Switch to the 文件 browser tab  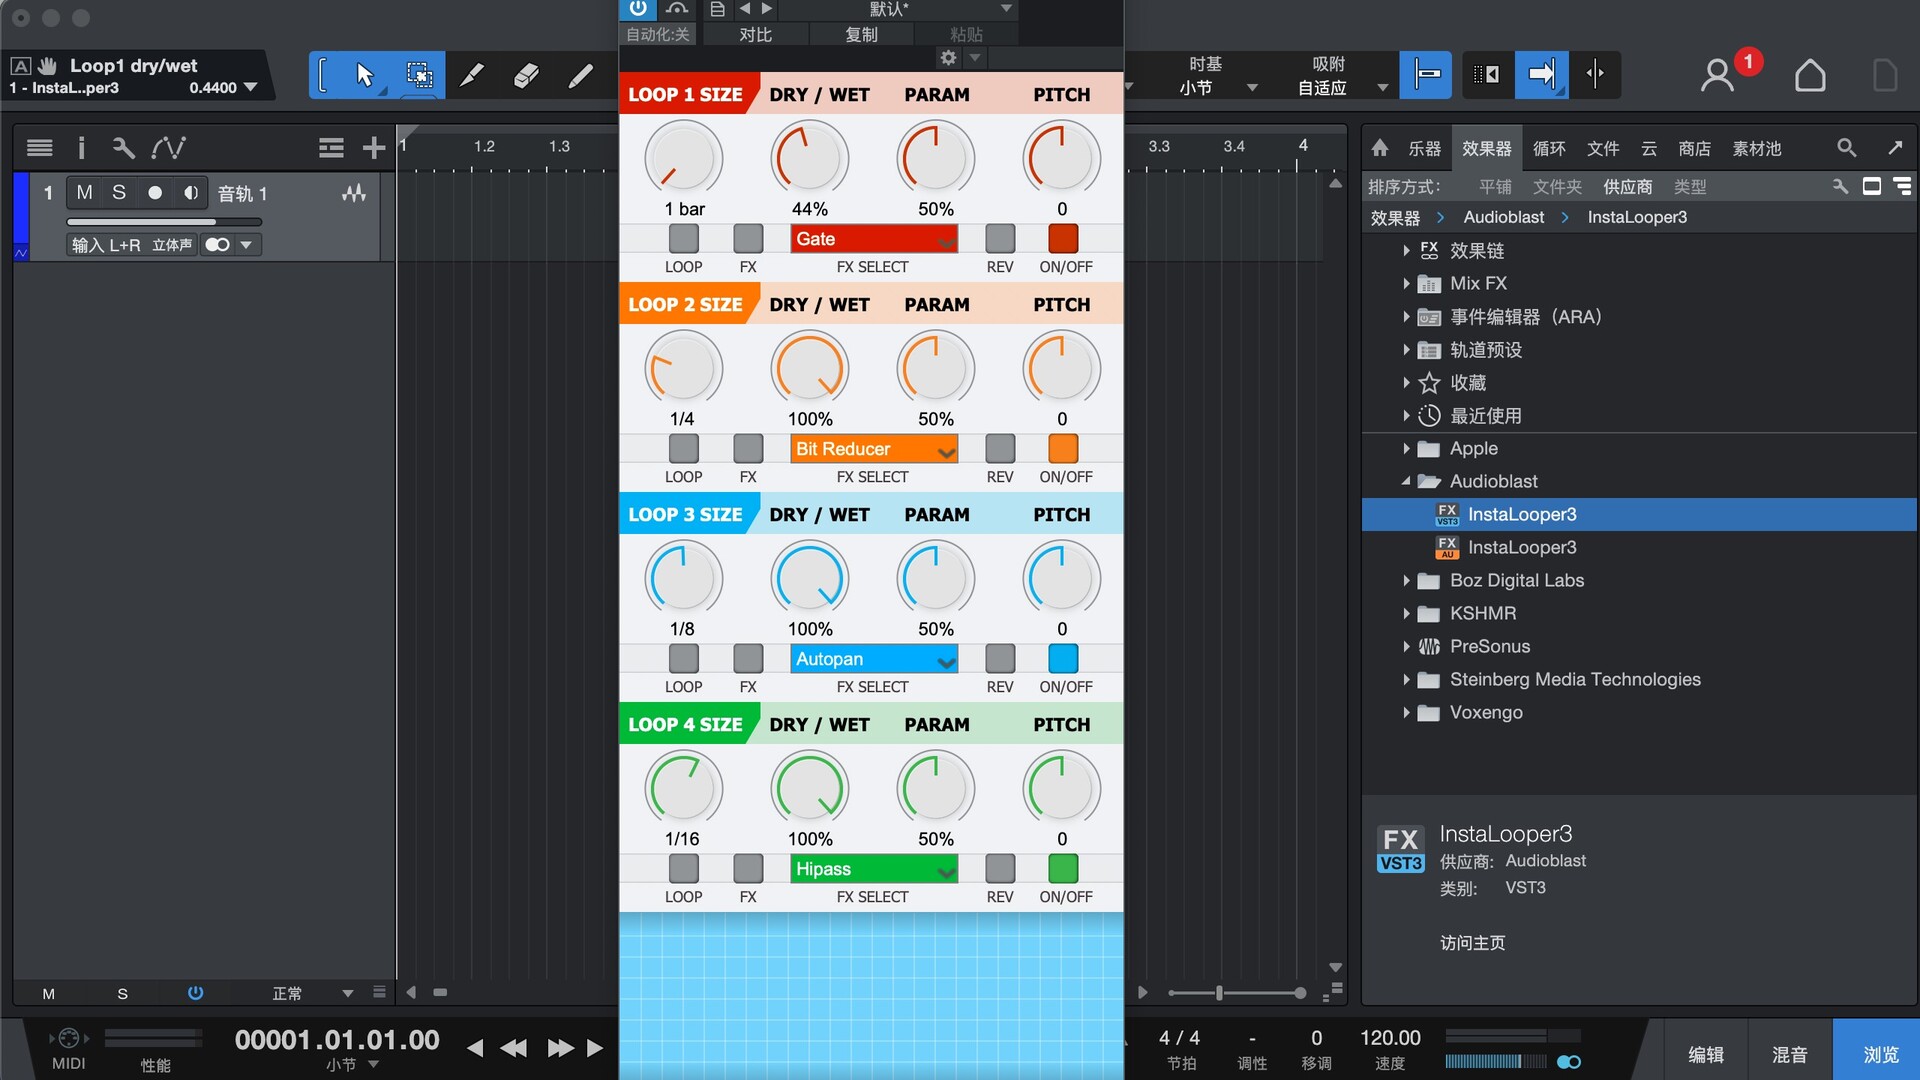(x=1602, y=148)
